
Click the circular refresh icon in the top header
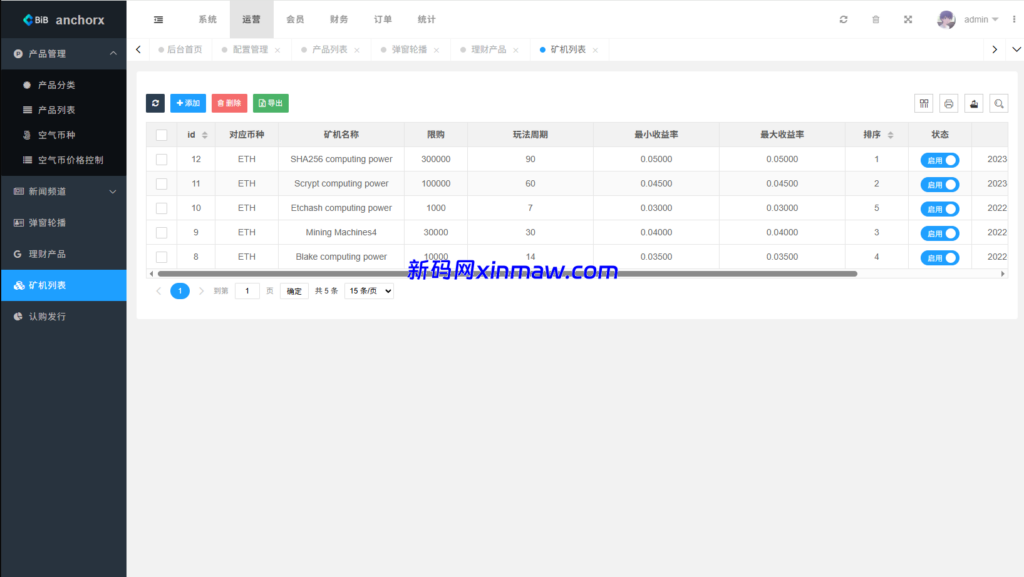pos(843,18)
